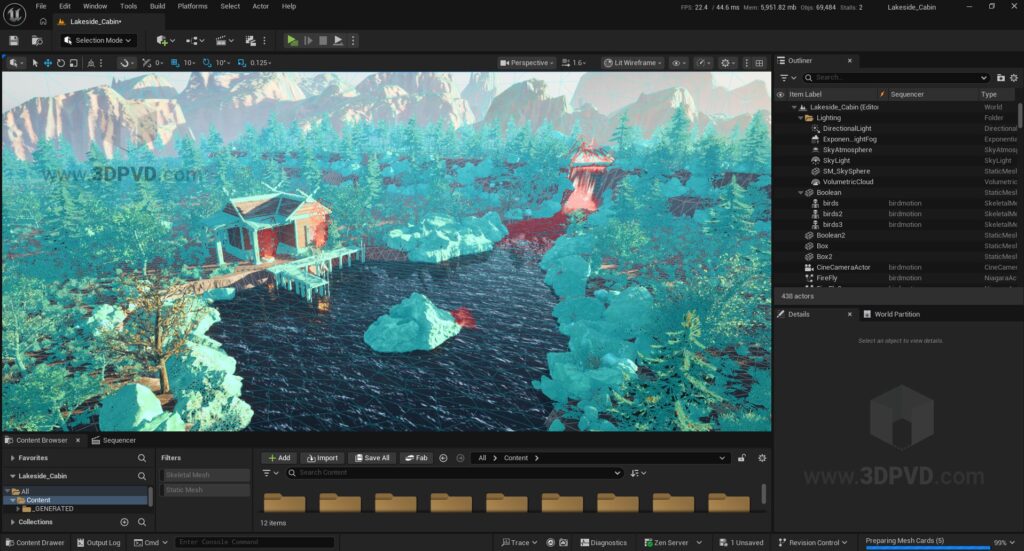Screen dimensions: 1024x551
Task: Select the Translate (move) gizmo tool
Action: coord(48,63)
